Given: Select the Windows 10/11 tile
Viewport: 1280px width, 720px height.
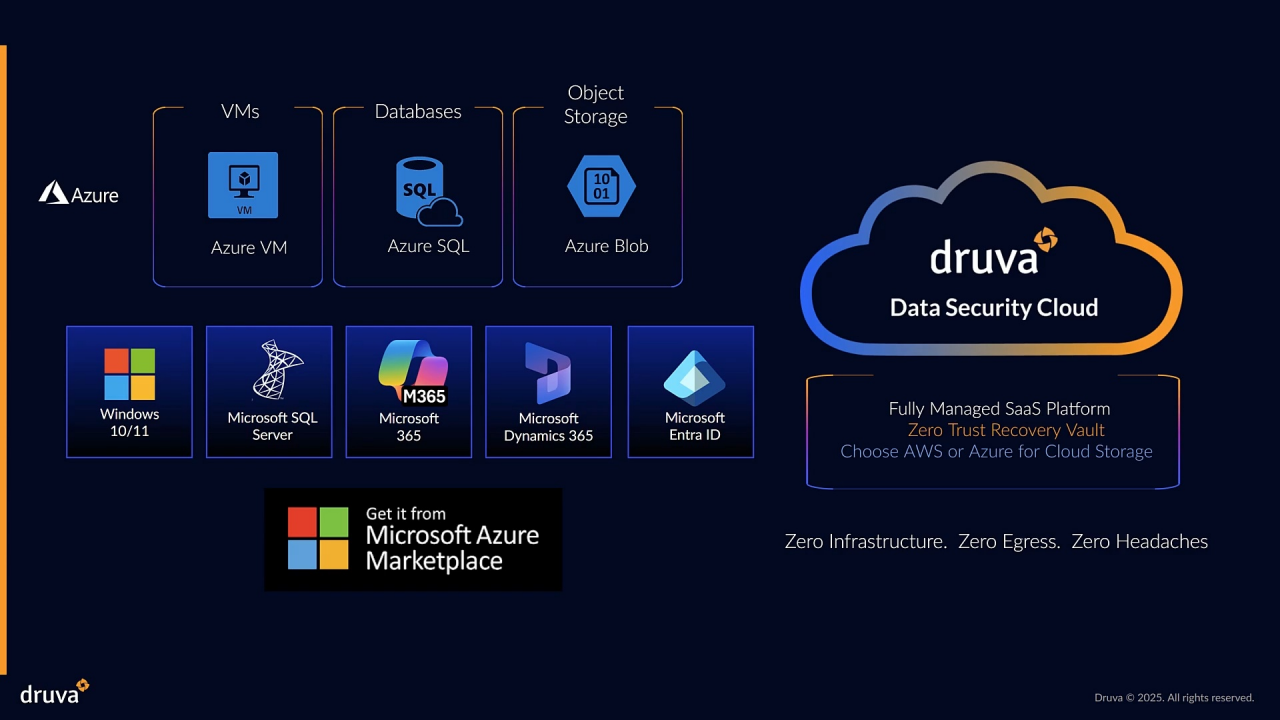Looking at the screenshot, I should [129, 391].
